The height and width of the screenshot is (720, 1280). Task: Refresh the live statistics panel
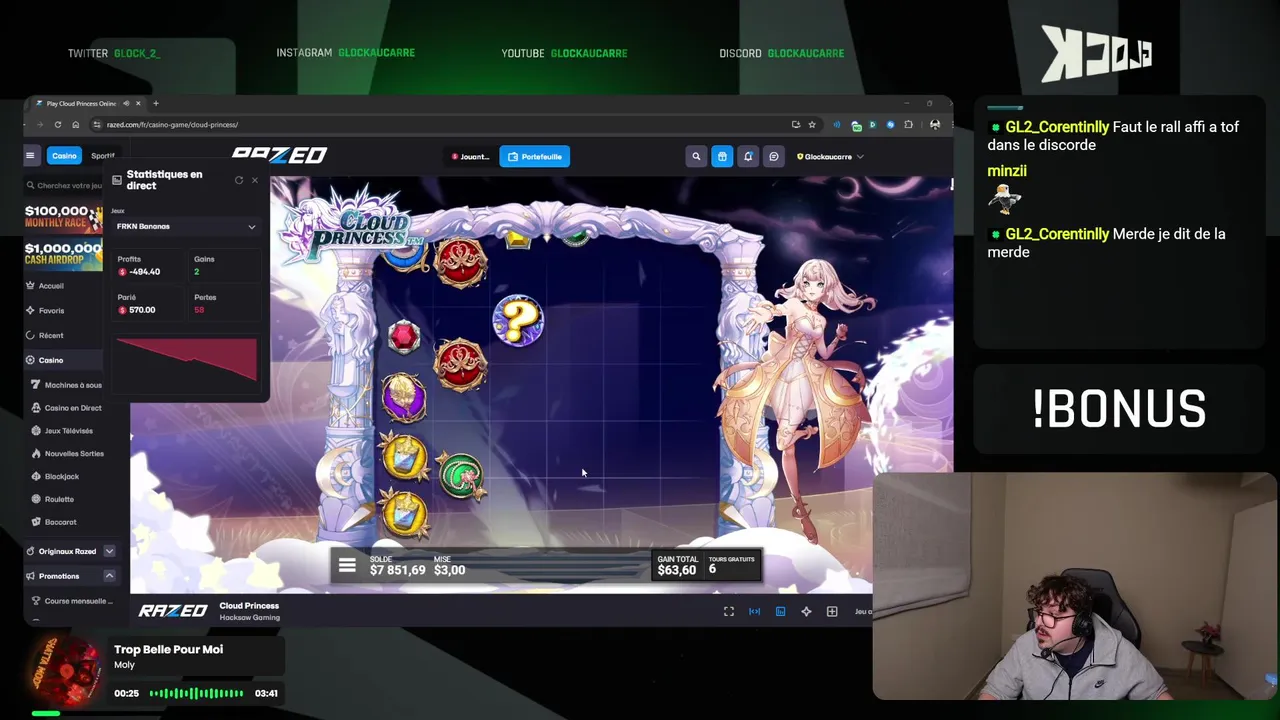click(x=239, y=180)
